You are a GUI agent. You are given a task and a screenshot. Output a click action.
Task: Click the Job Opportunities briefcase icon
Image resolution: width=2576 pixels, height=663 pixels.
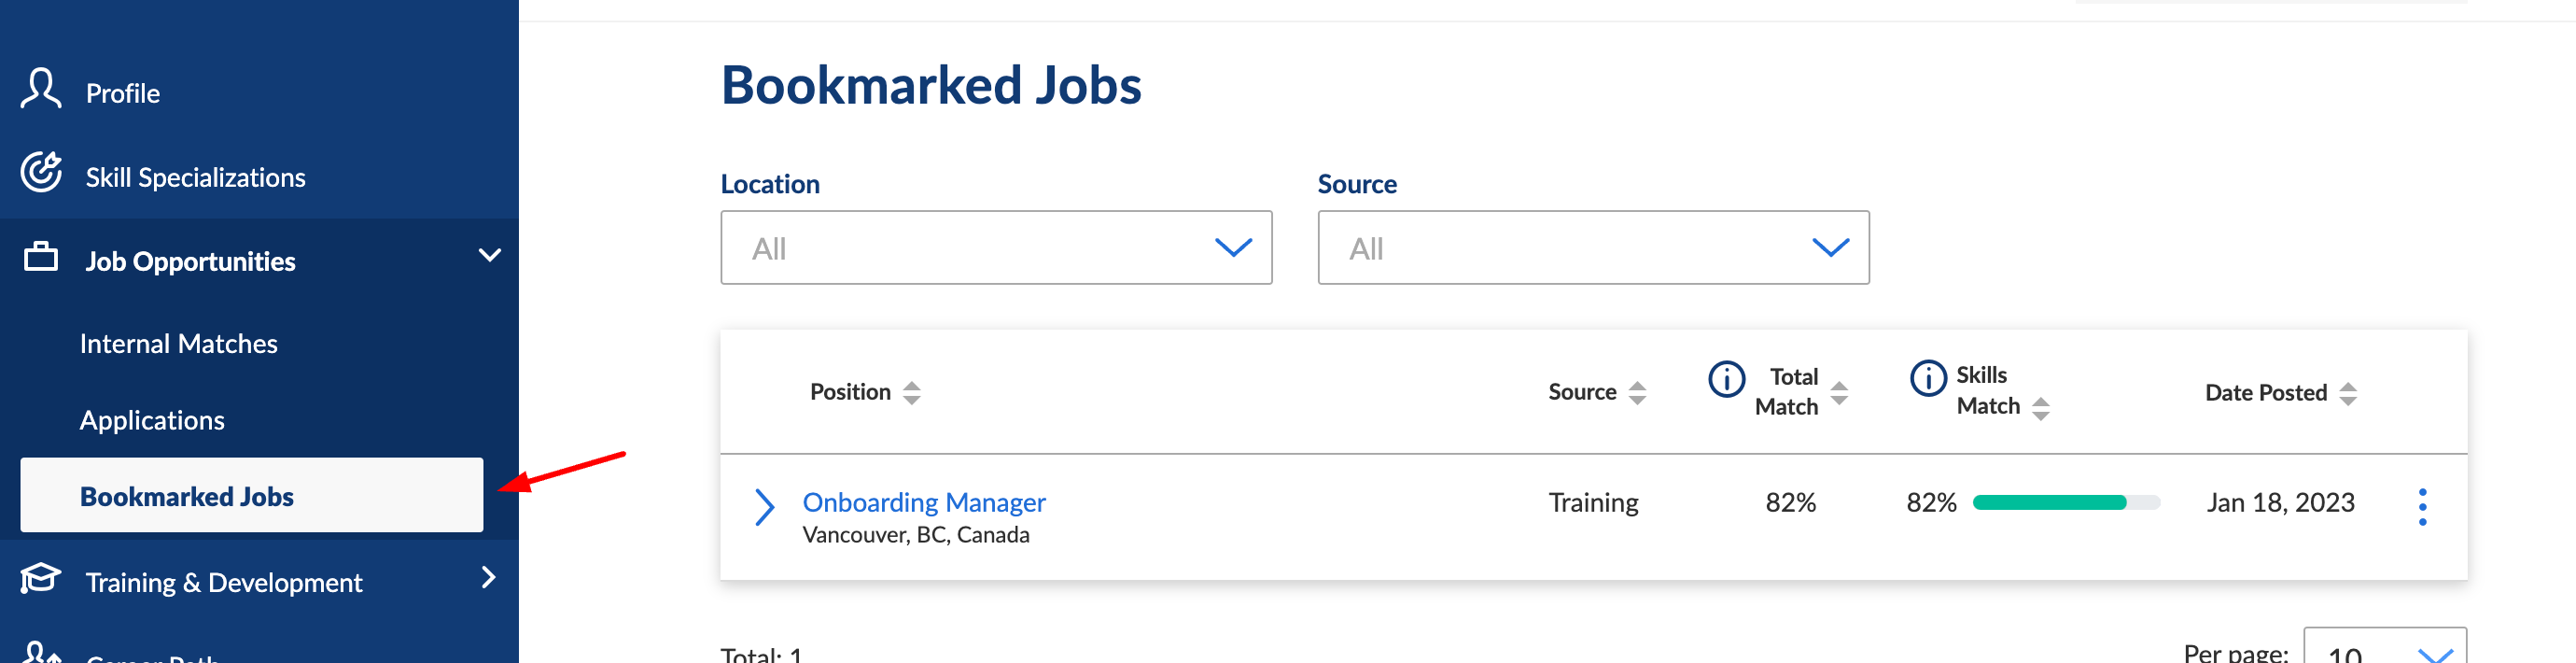point(41,257)
